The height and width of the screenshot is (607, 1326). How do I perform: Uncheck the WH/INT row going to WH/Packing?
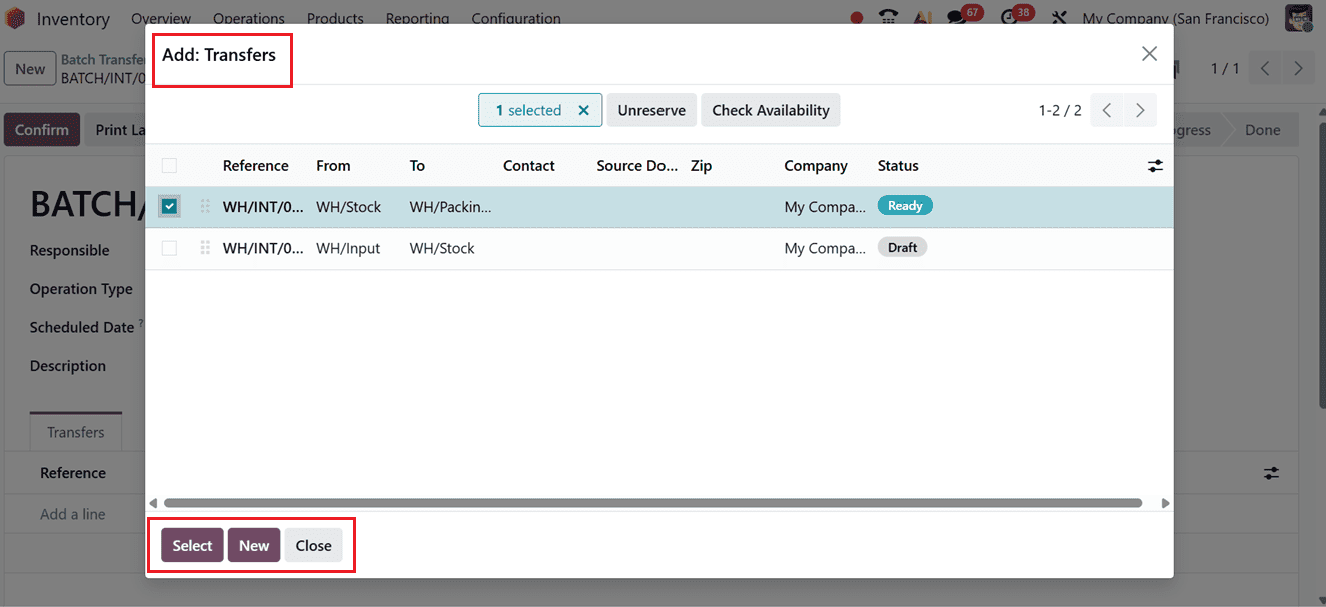click(170, 206)
